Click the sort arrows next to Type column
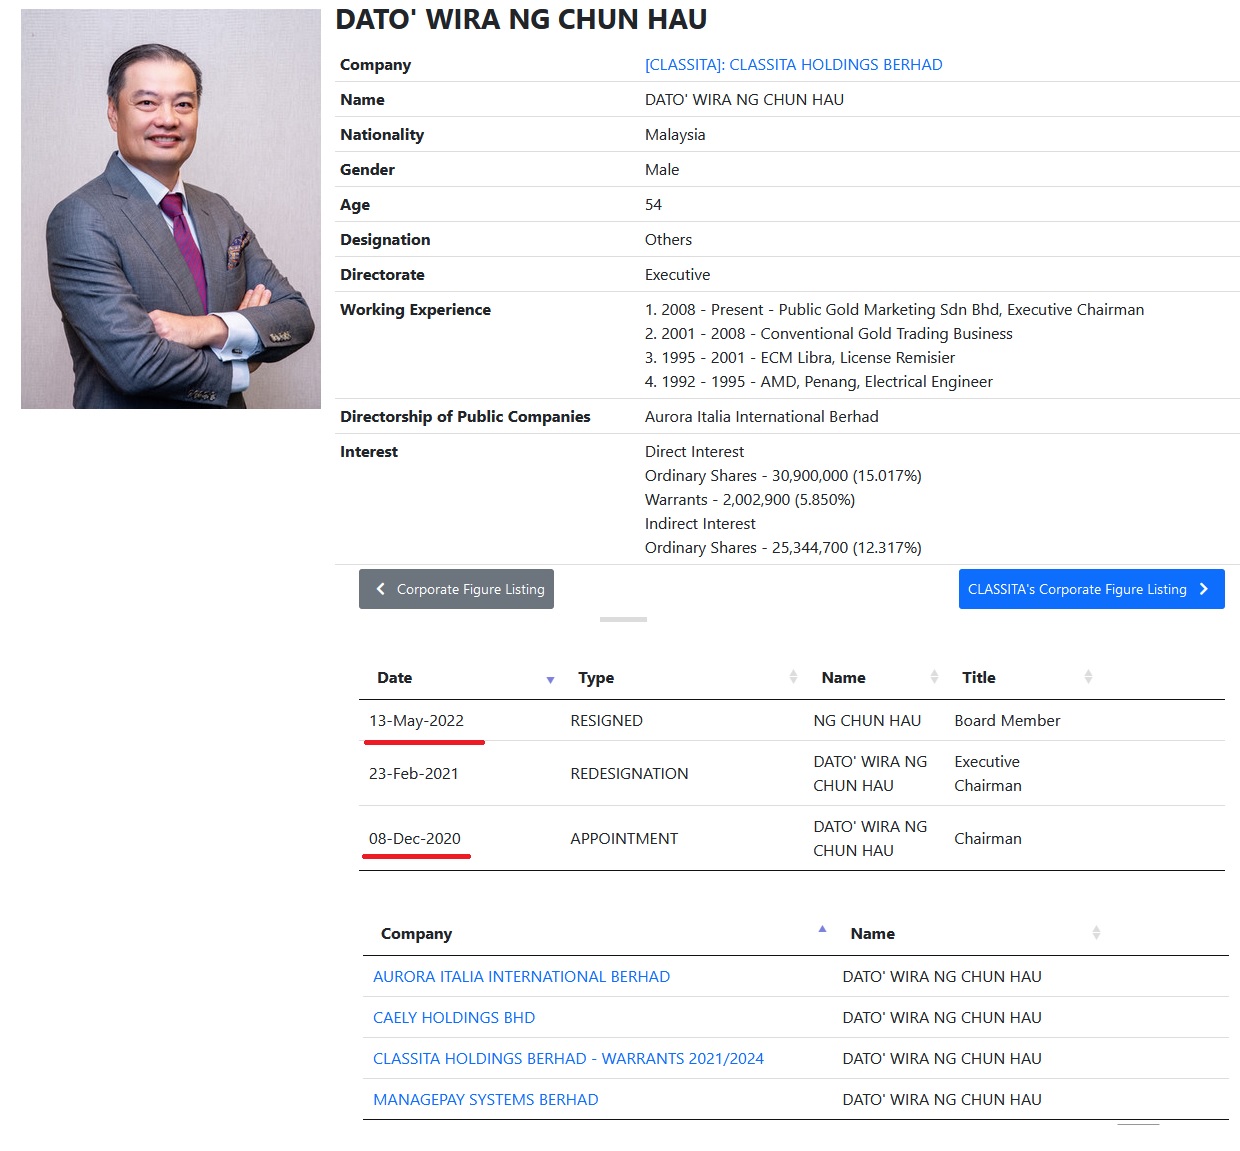This screenshot has width=1240, height=1151. pos(793,677)
